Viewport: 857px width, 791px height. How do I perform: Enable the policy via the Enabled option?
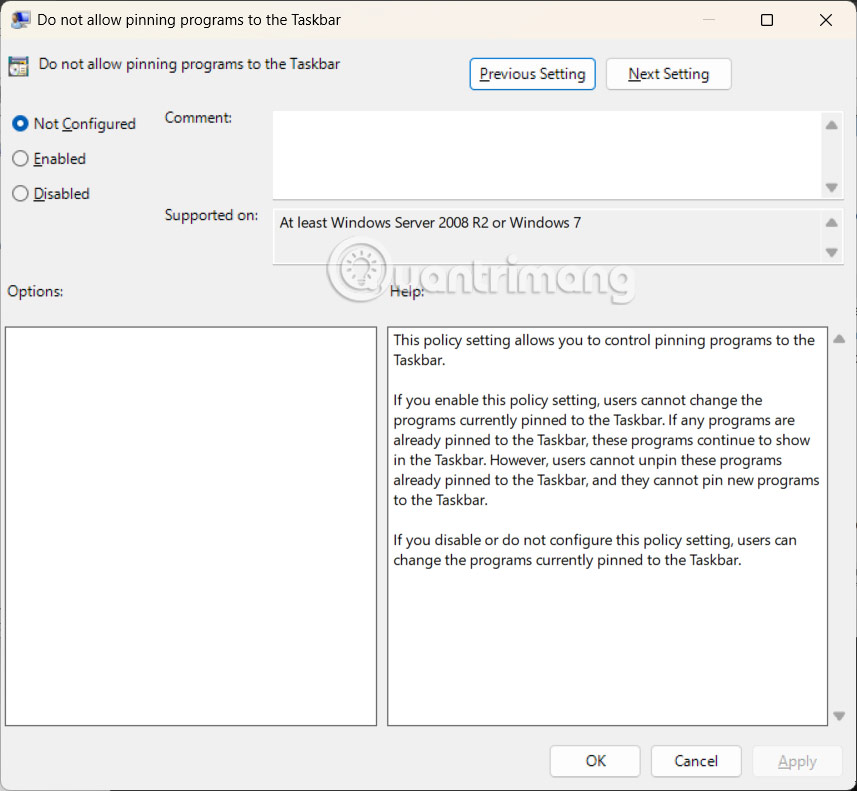(21, 158)
